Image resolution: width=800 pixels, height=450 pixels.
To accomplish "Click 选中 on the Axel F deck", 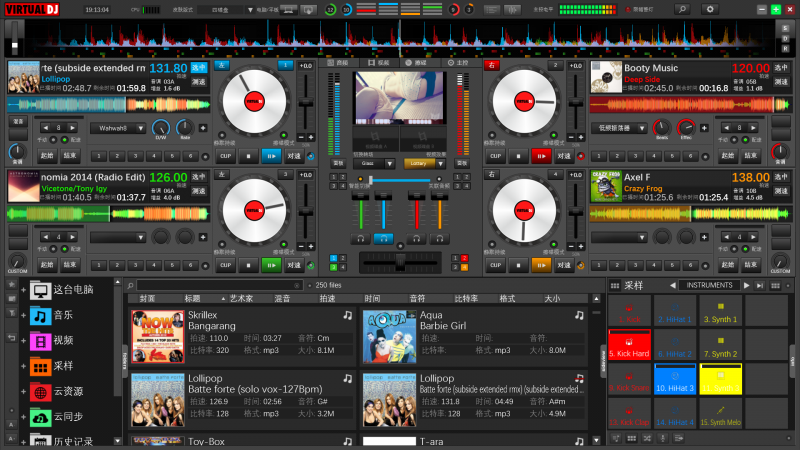I will point(781,177).
